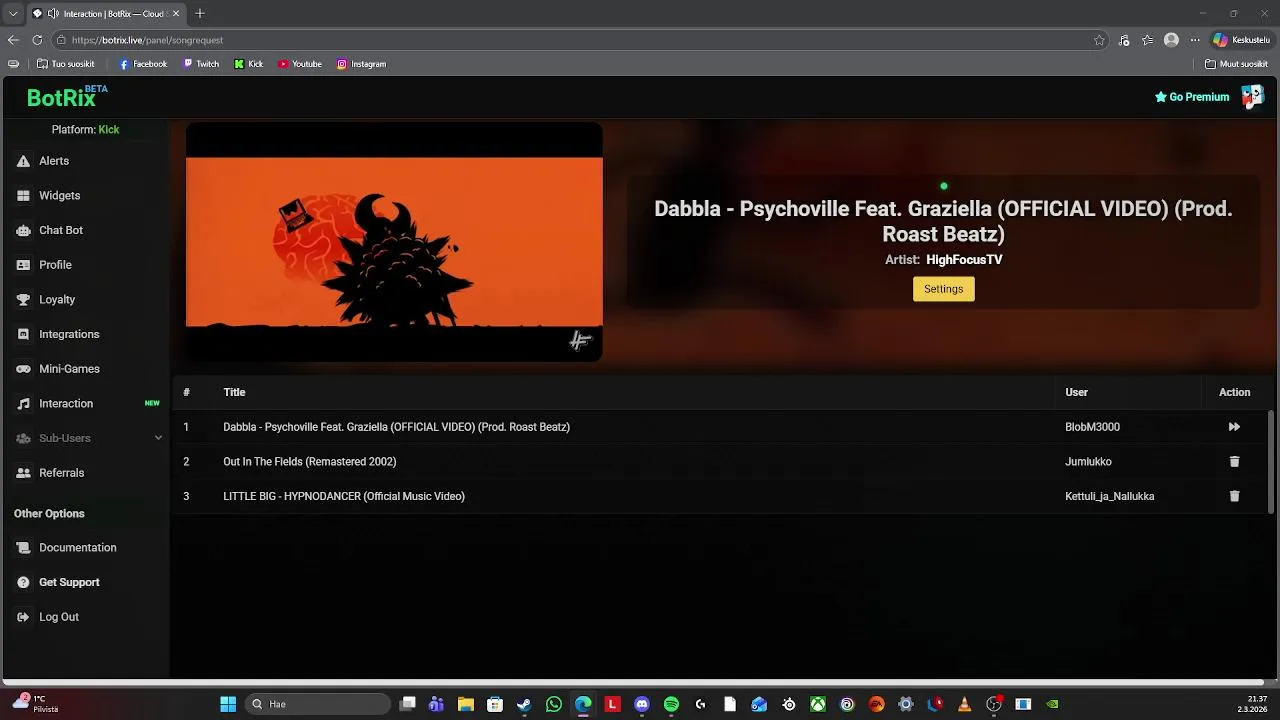Skip current song with fast-forward icon
Image resolution: width=1280 pixels, height=720 pixels.
click(1234, 427)
